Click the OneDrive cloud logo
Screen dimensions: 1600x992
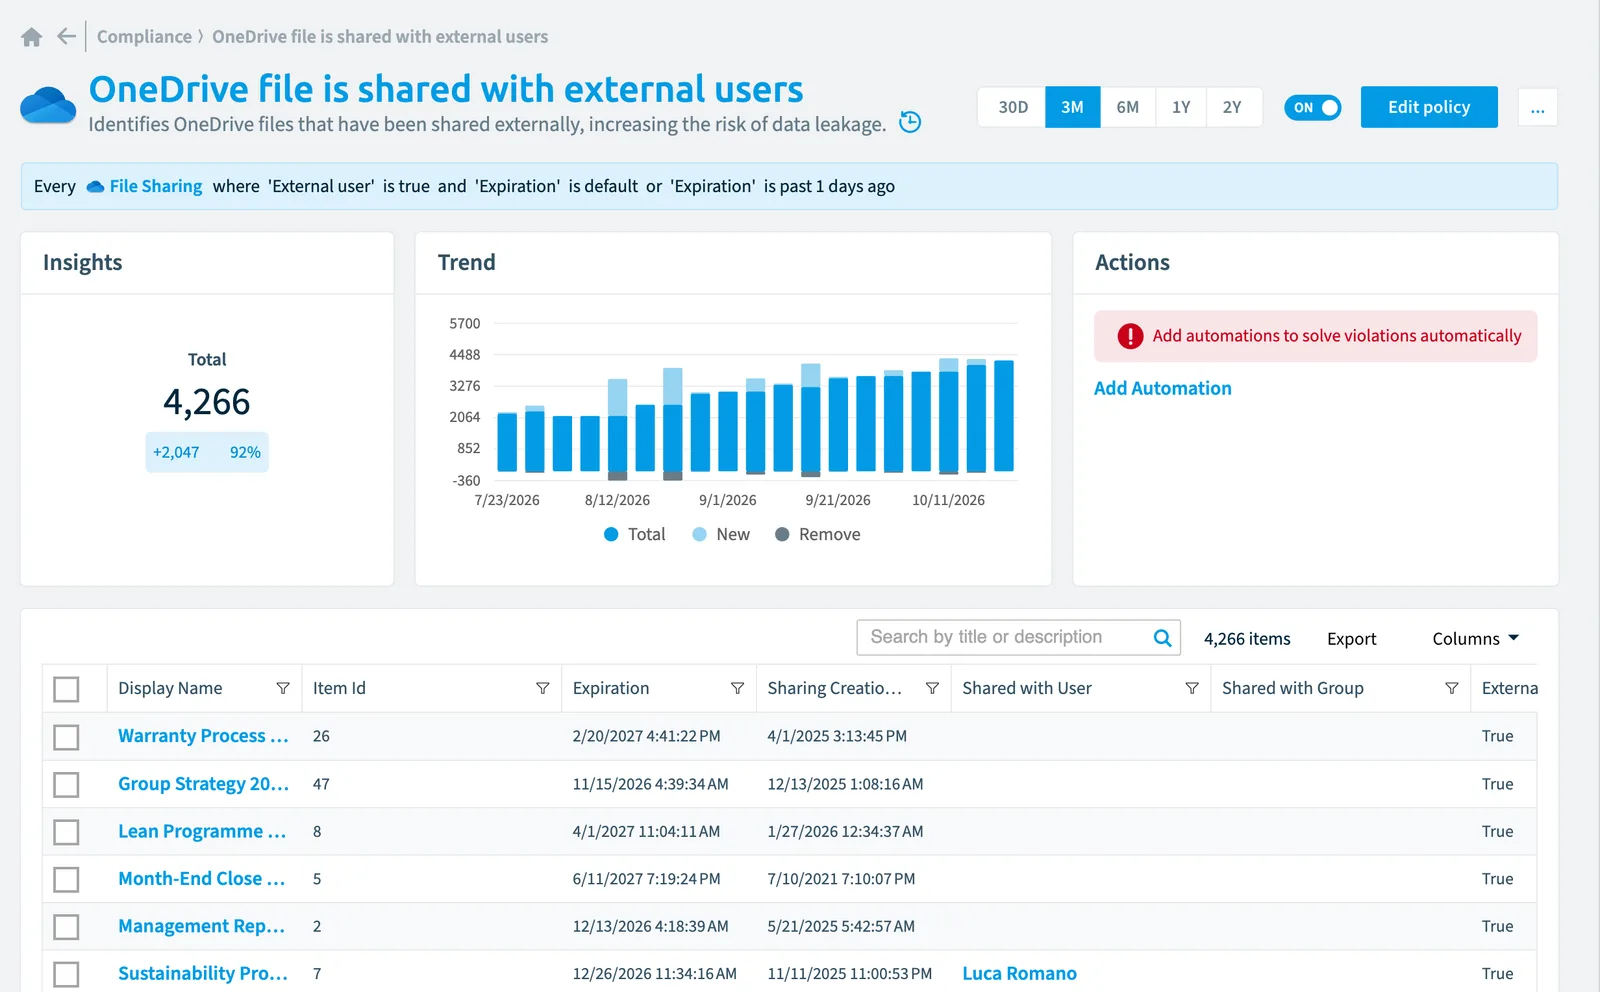(x=48, y=105)
